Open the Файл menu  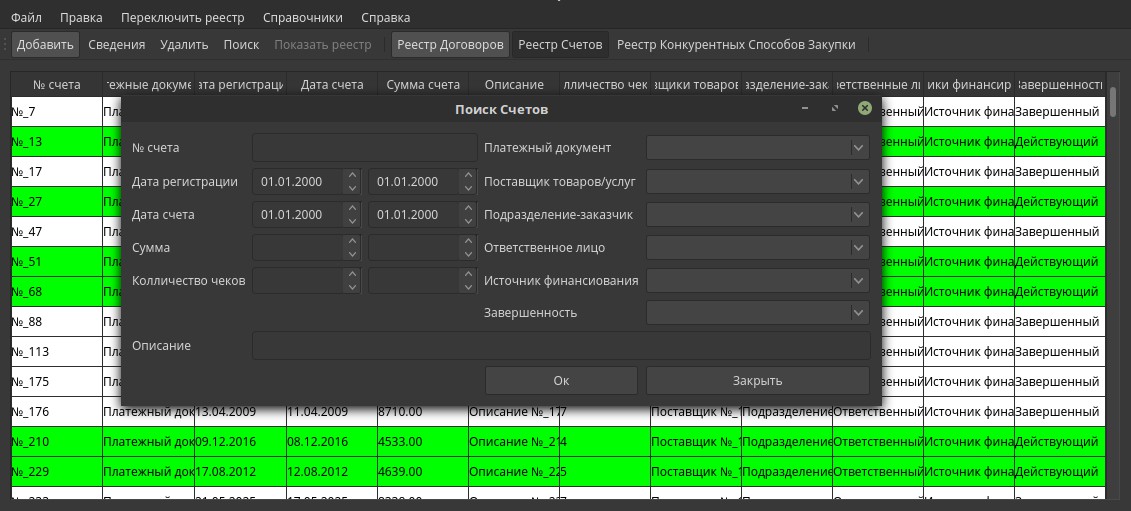(x=26, y=17)
